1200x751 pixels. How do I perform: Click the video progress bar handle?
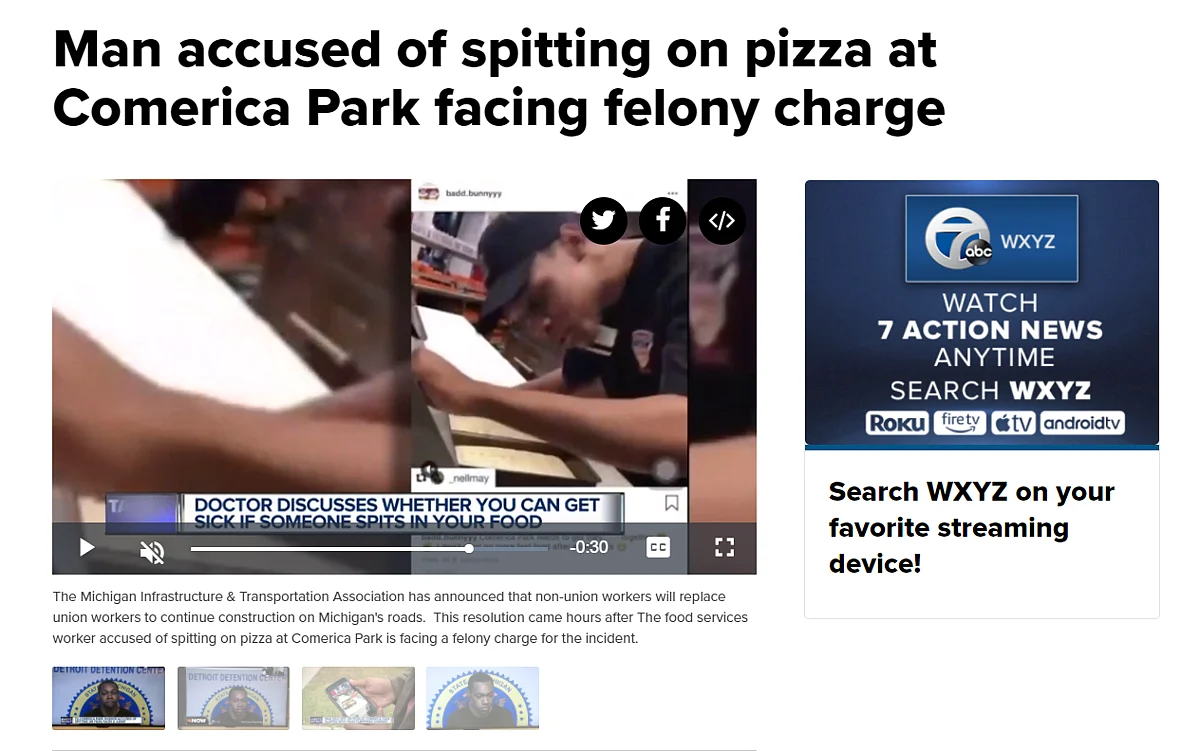click(x=469, y=548)
